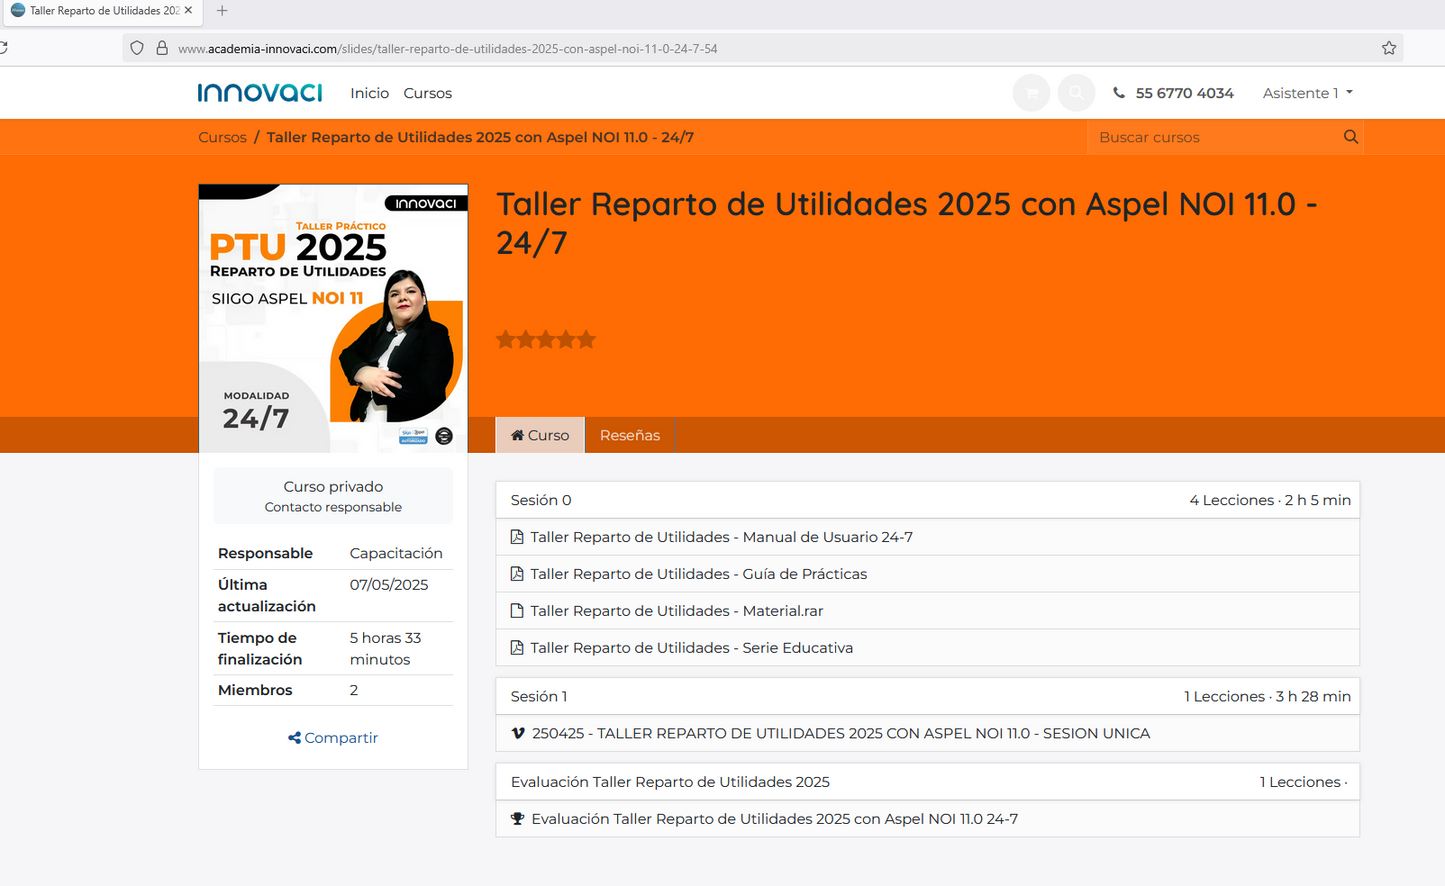Click the Cursos breadcrumb link
Viewport: 1445px width, 886px height.
222,137
